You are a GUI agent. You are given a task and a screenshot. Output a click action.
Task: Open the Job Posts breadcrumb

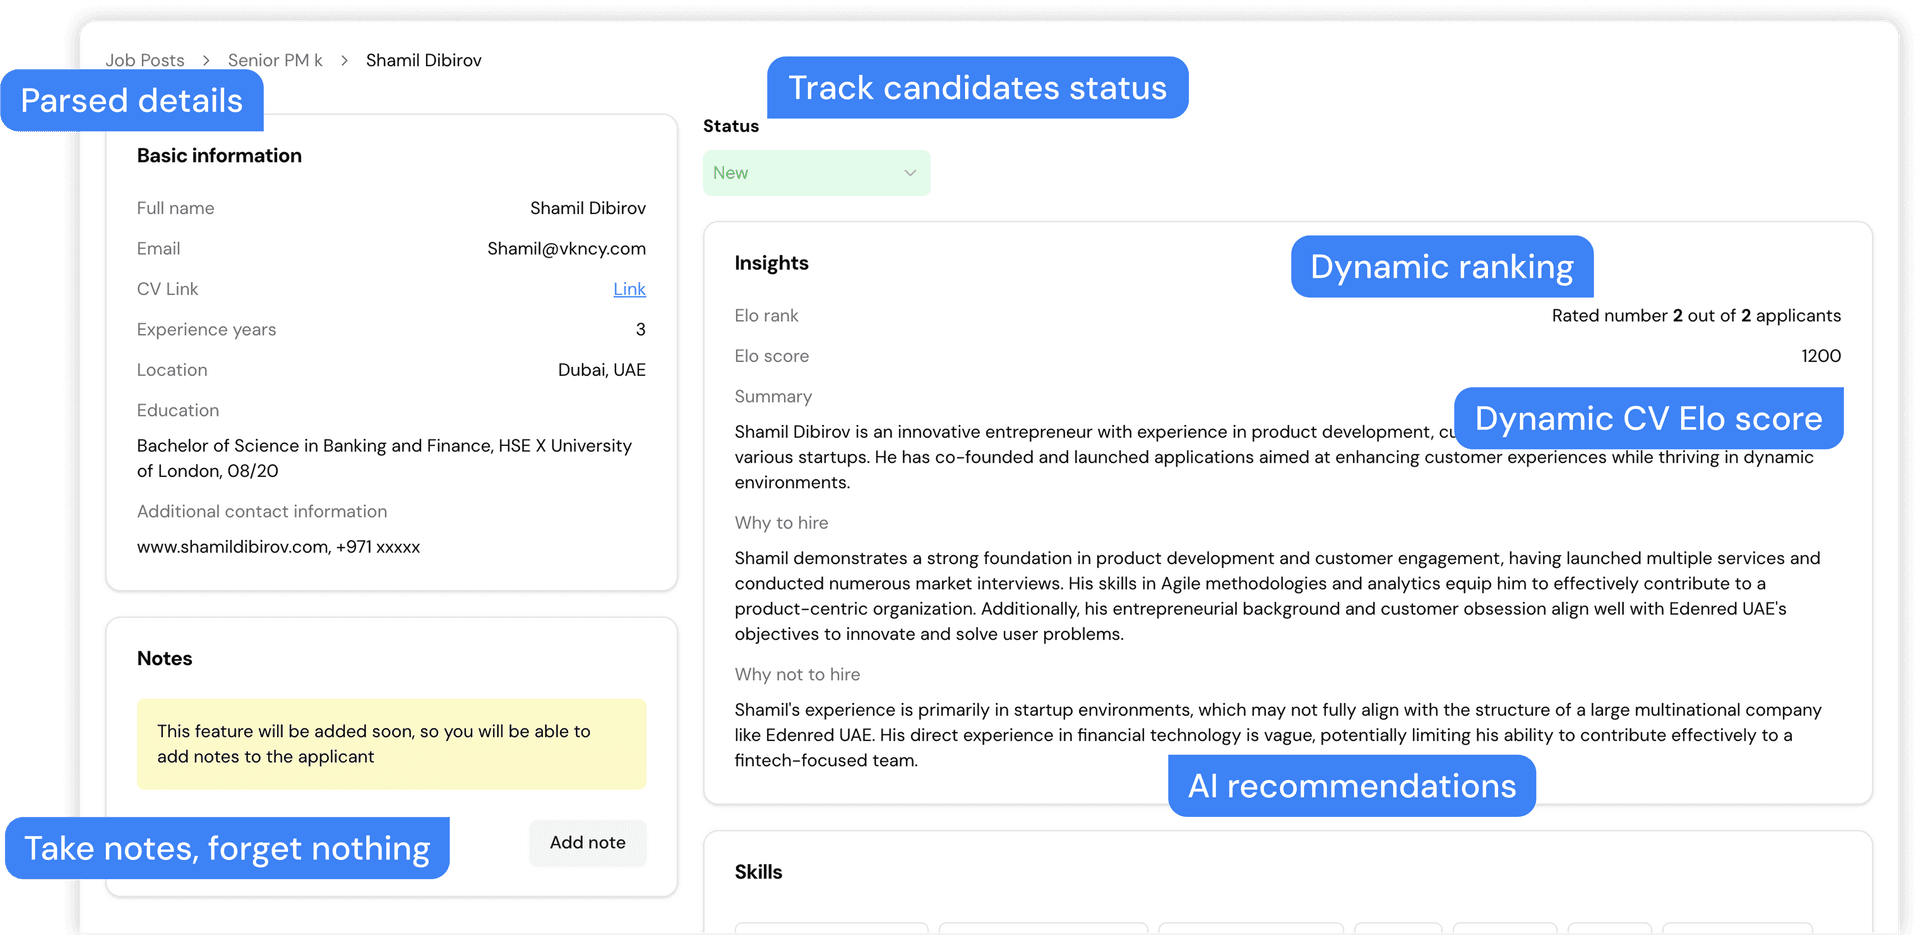pyautogui.click(x=145, y=60)
